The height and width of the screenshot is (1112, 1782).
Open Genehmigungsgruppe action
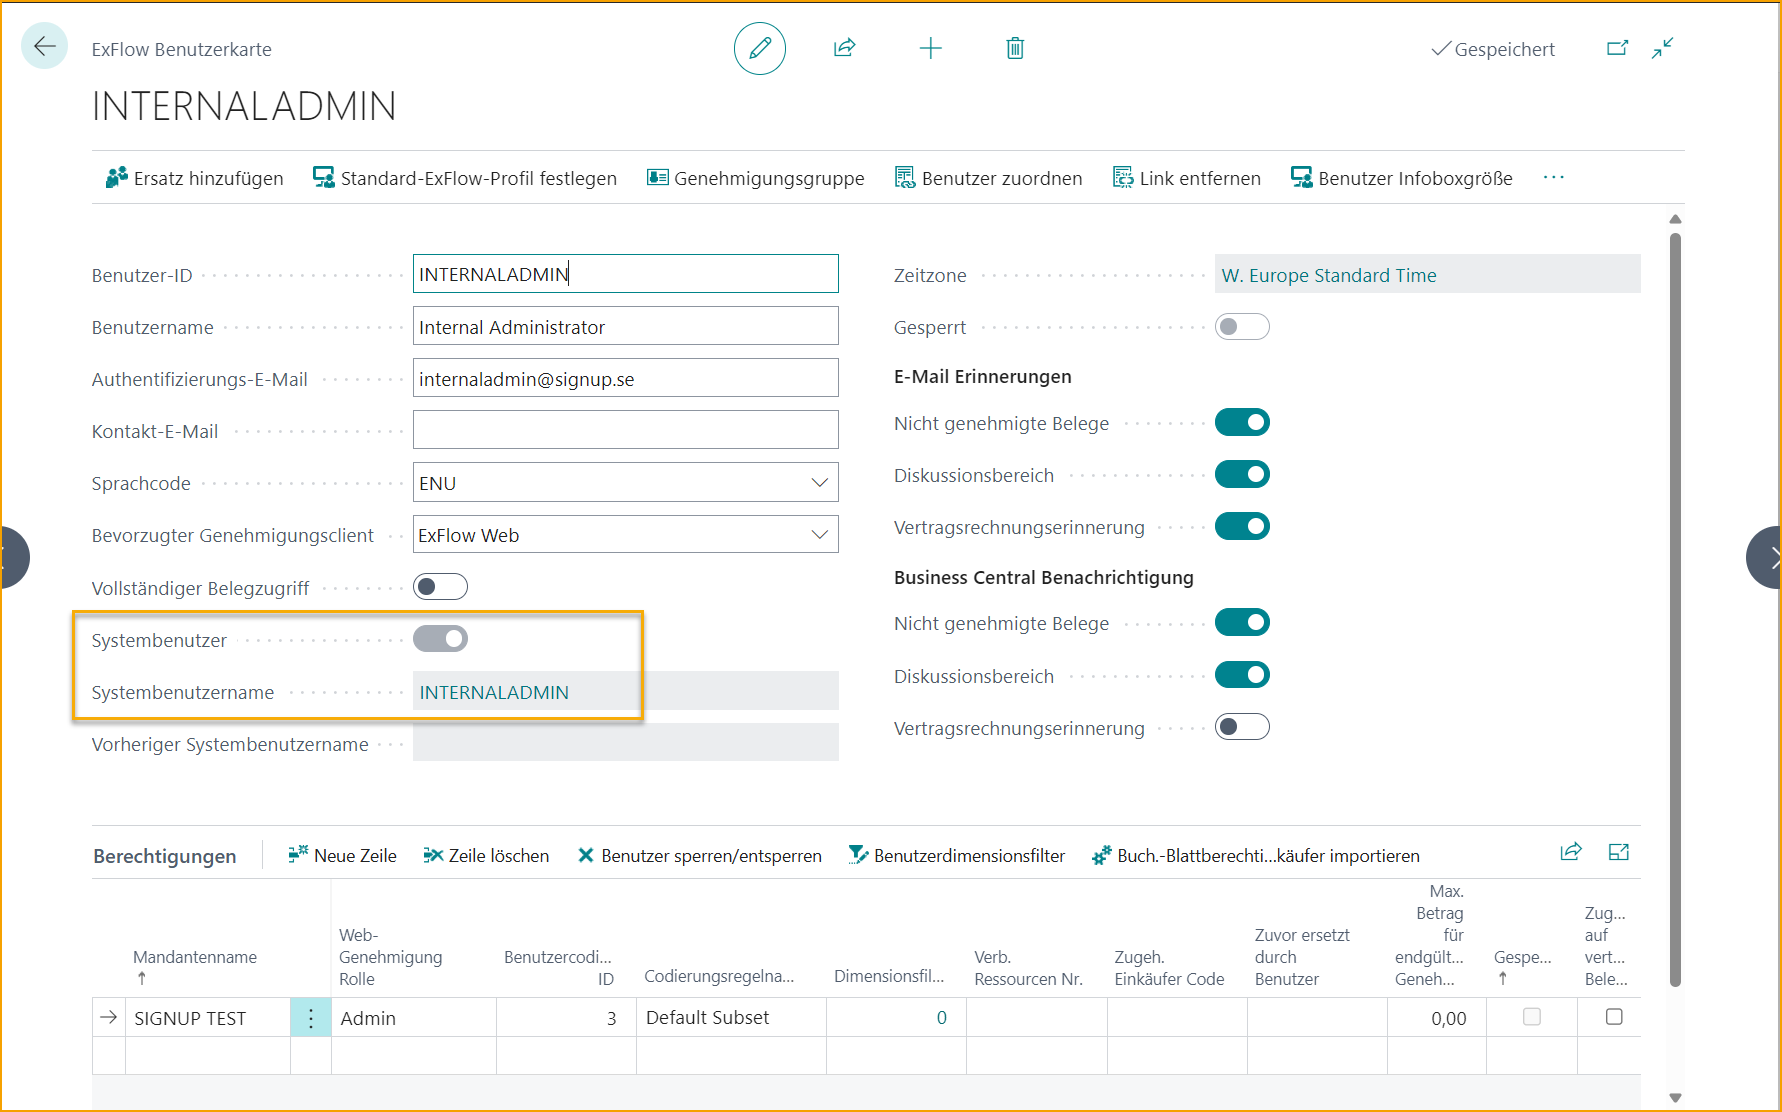(756, 178)
